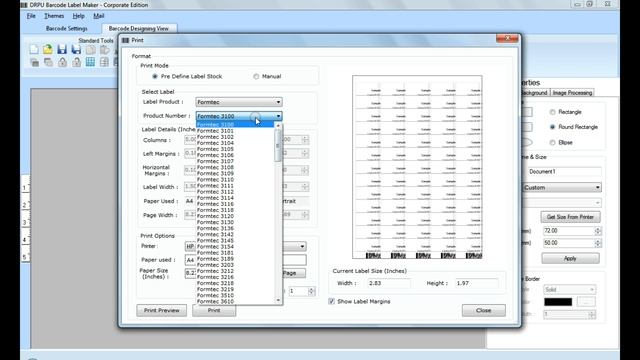Click the Width field showing 2.83

coord(389,283)
